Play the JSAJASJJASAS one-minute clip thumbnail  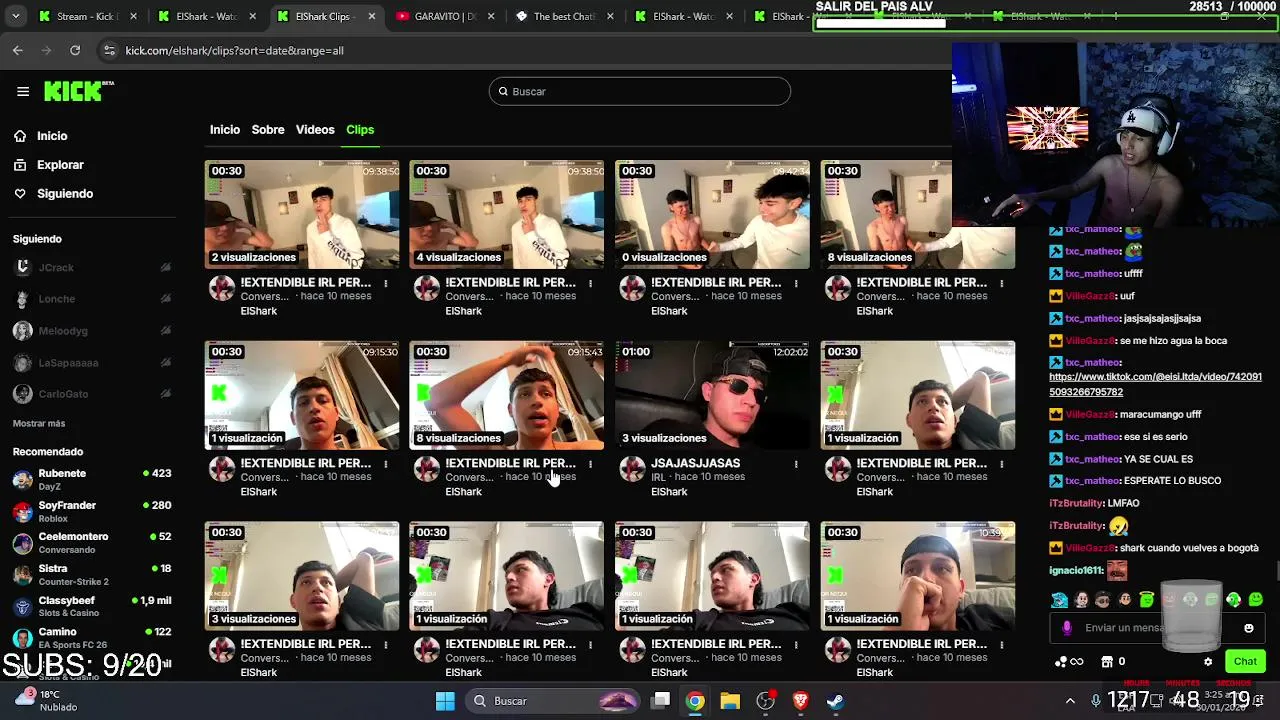coord(712,395)
